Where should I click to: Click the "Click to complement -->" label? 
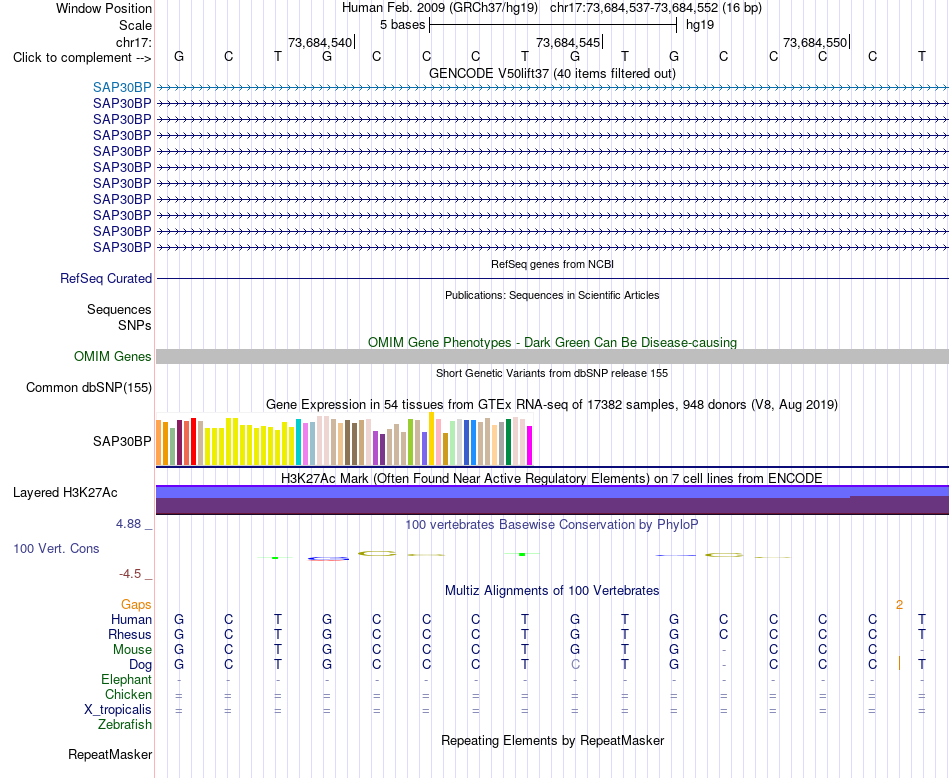pos(82,58)
